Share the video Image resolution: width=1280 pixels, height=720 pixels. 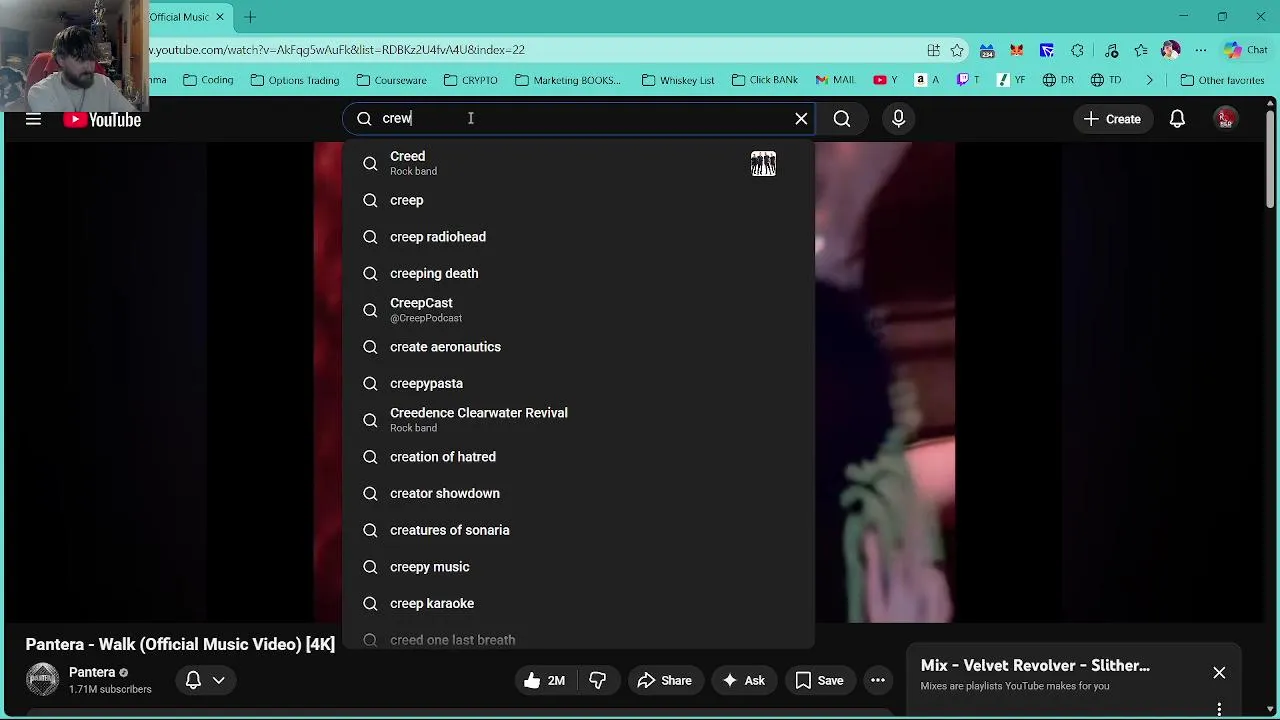tap(664, 681)
